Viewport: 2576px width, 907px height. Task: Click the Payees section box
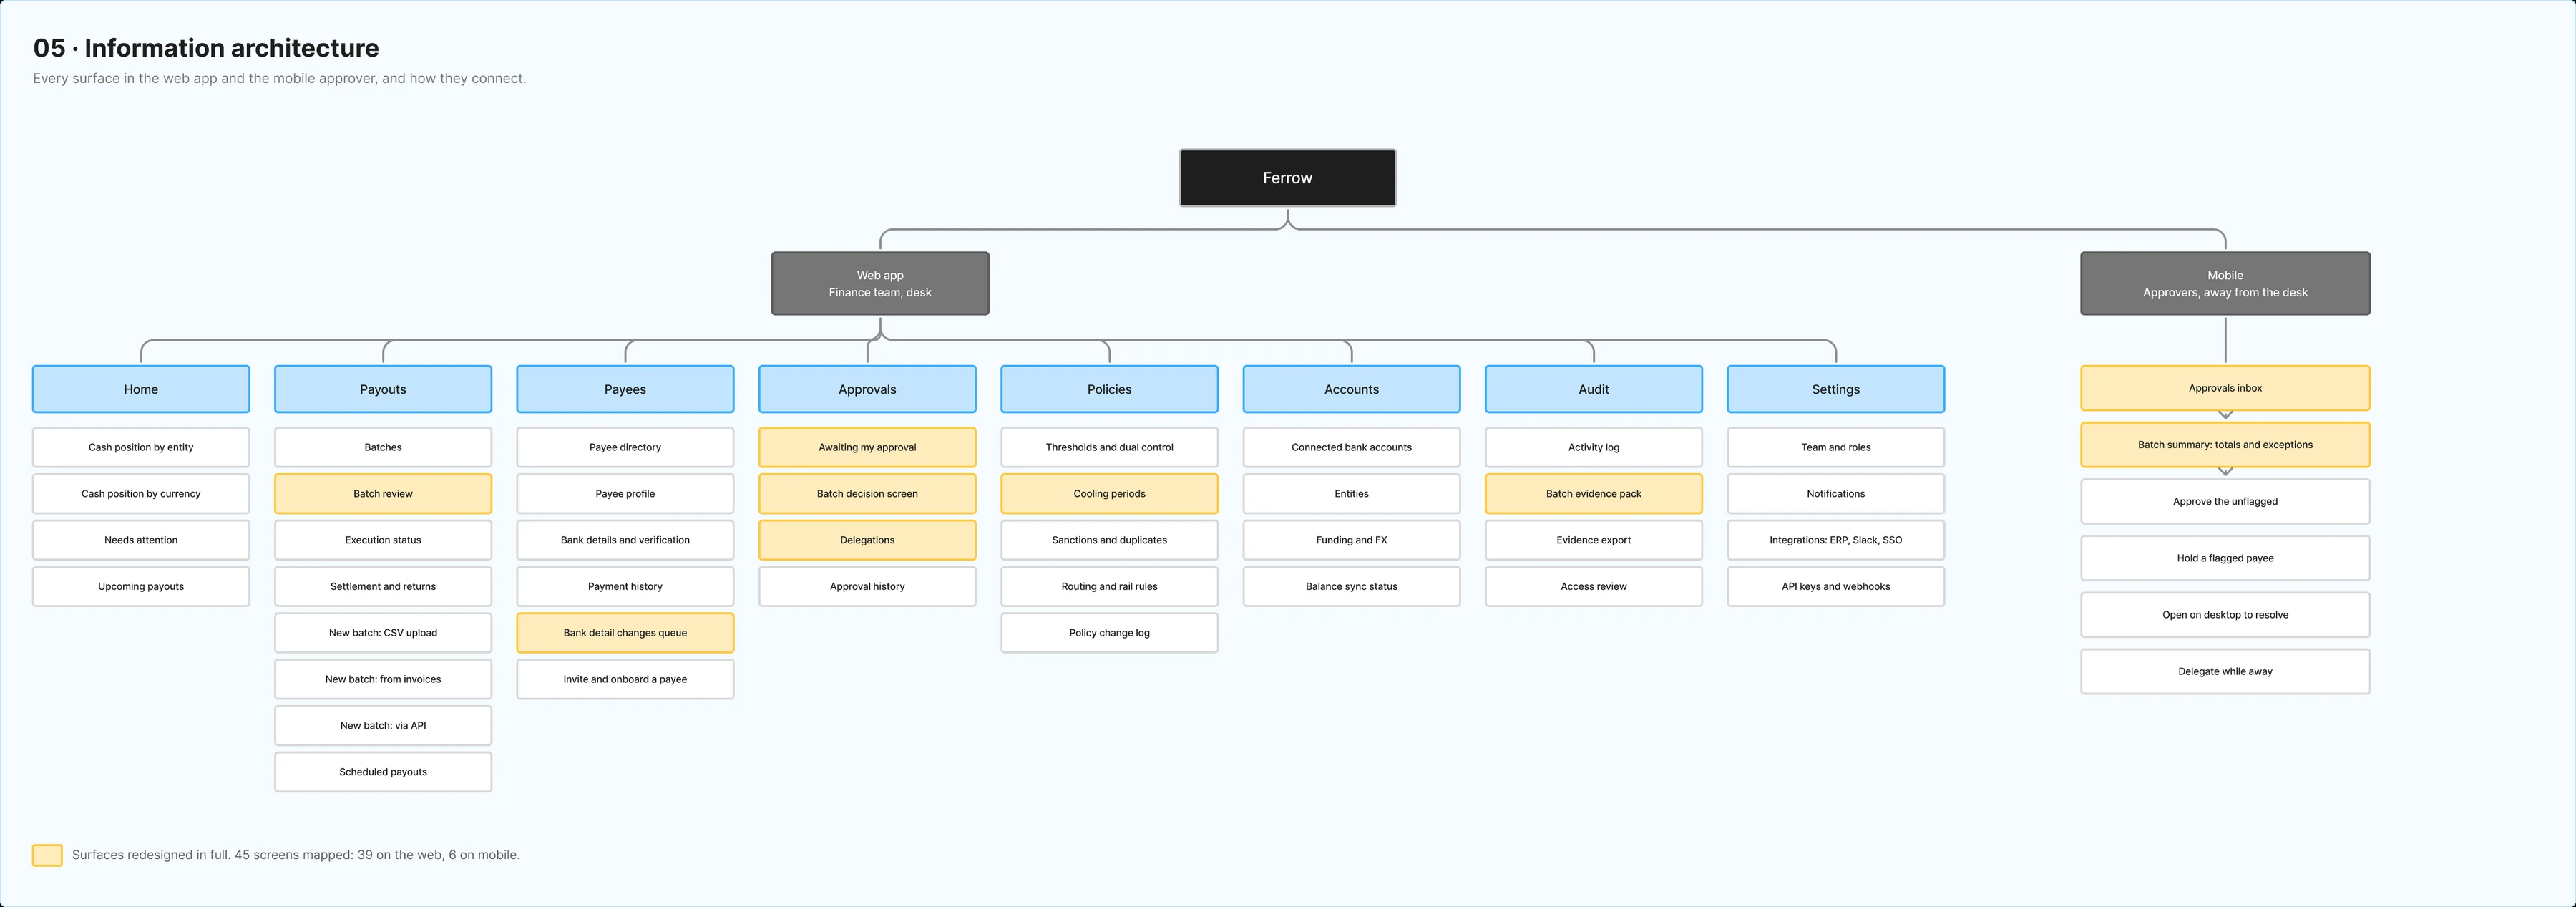click(x=625, y=389)
